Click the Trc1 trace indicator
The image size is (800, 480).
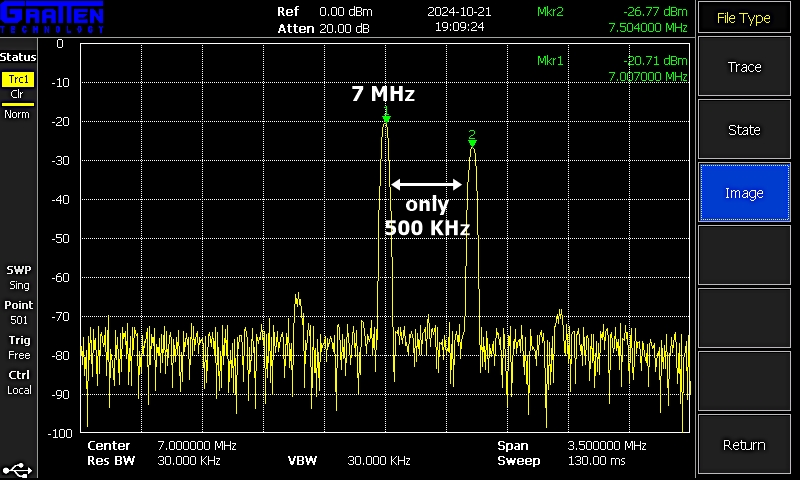coord(18,79)
